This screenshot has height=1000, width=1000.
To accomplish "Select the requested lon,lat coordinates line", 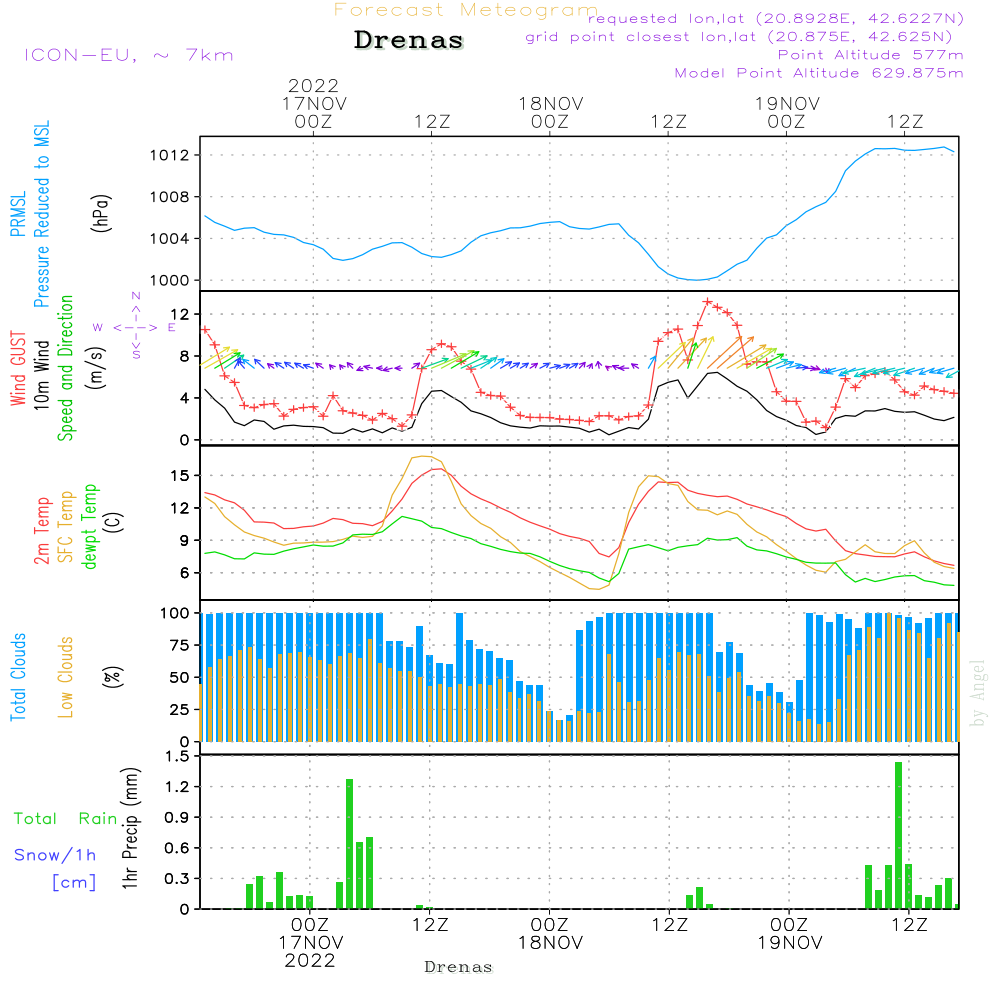I will click(776, 18).
